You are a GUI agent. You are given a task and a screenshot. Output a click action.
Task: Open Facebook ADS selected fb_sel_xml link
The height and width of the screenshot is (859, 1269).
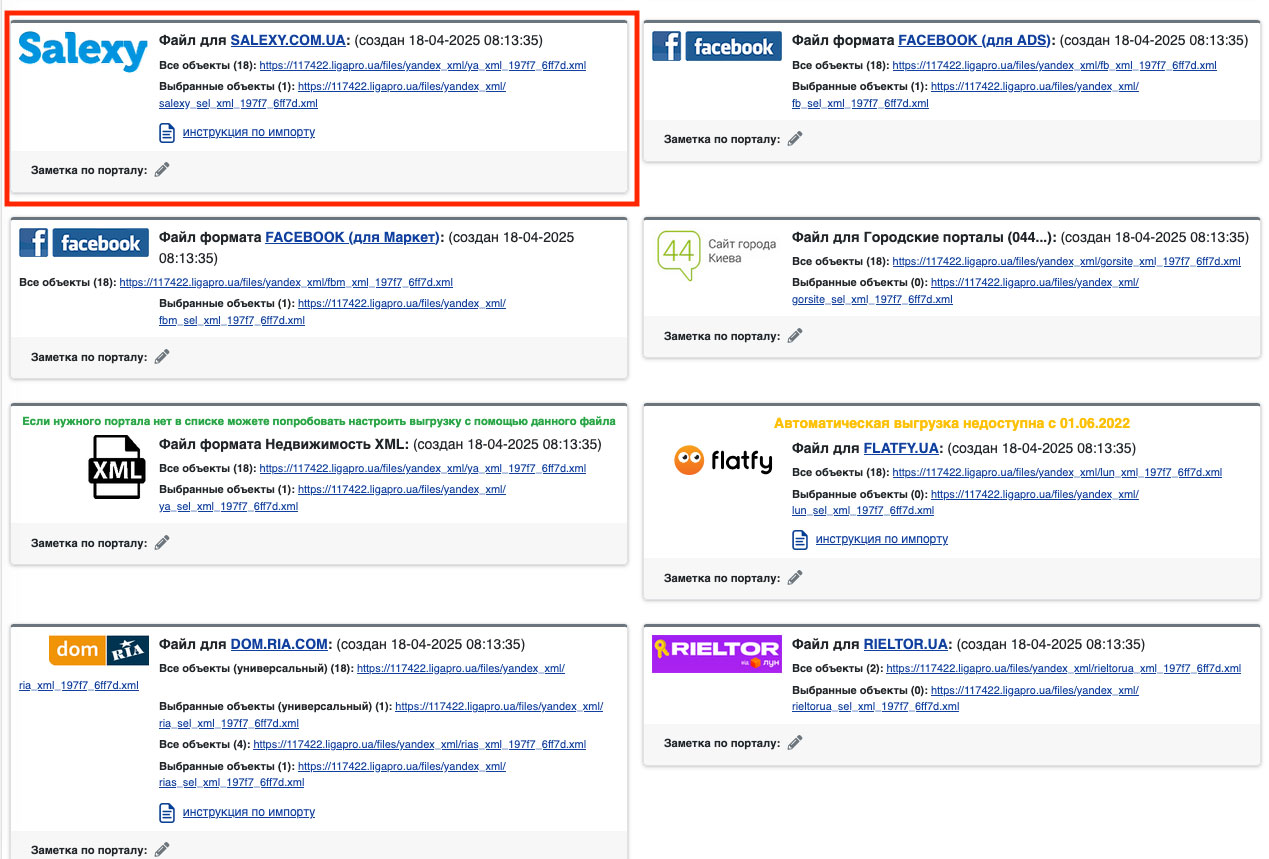pyautogui.click(x=965, y=95)
